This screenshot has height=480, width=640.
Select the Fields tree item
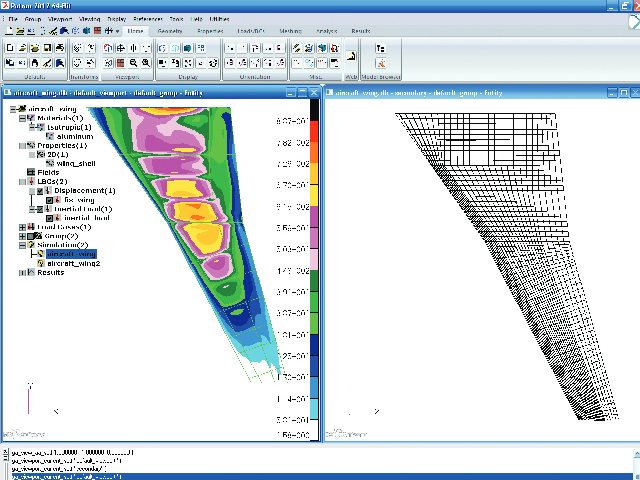point(48,173)
